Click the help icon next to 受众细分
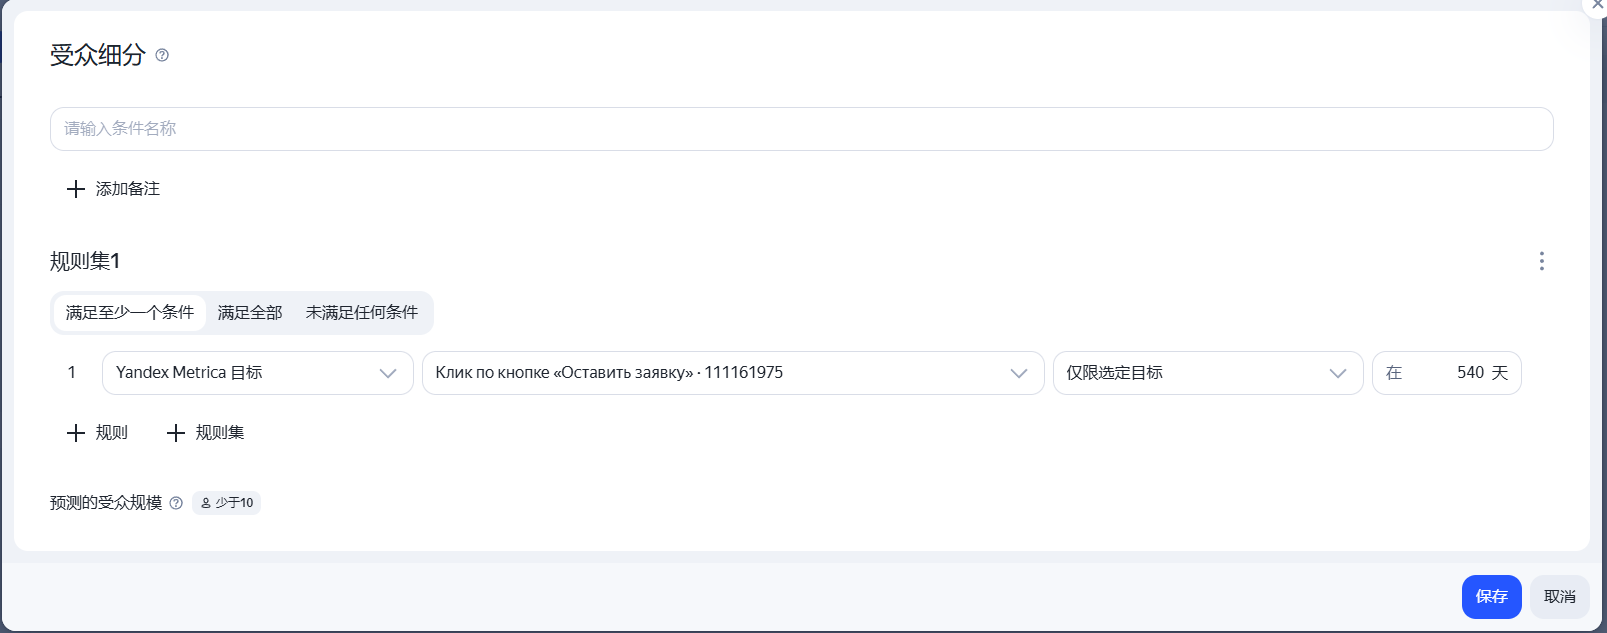This screenshot has height=633, width=1607. click(162, 55)
